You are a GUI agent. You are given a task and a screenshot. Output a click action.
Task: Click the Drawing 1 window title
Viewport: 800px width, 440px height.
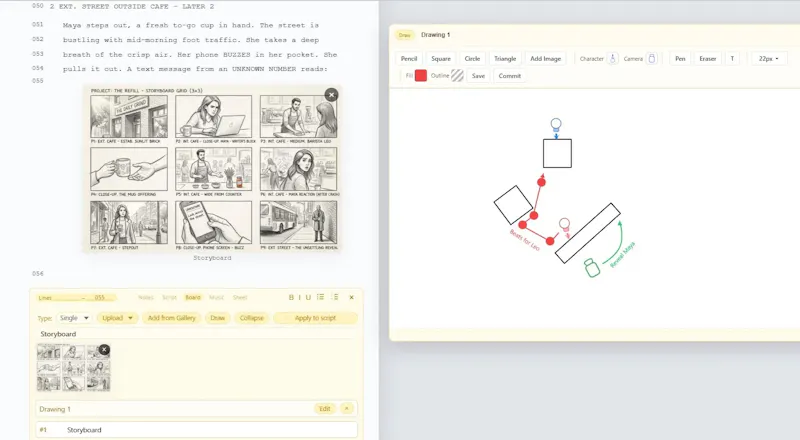click(435, 35)
